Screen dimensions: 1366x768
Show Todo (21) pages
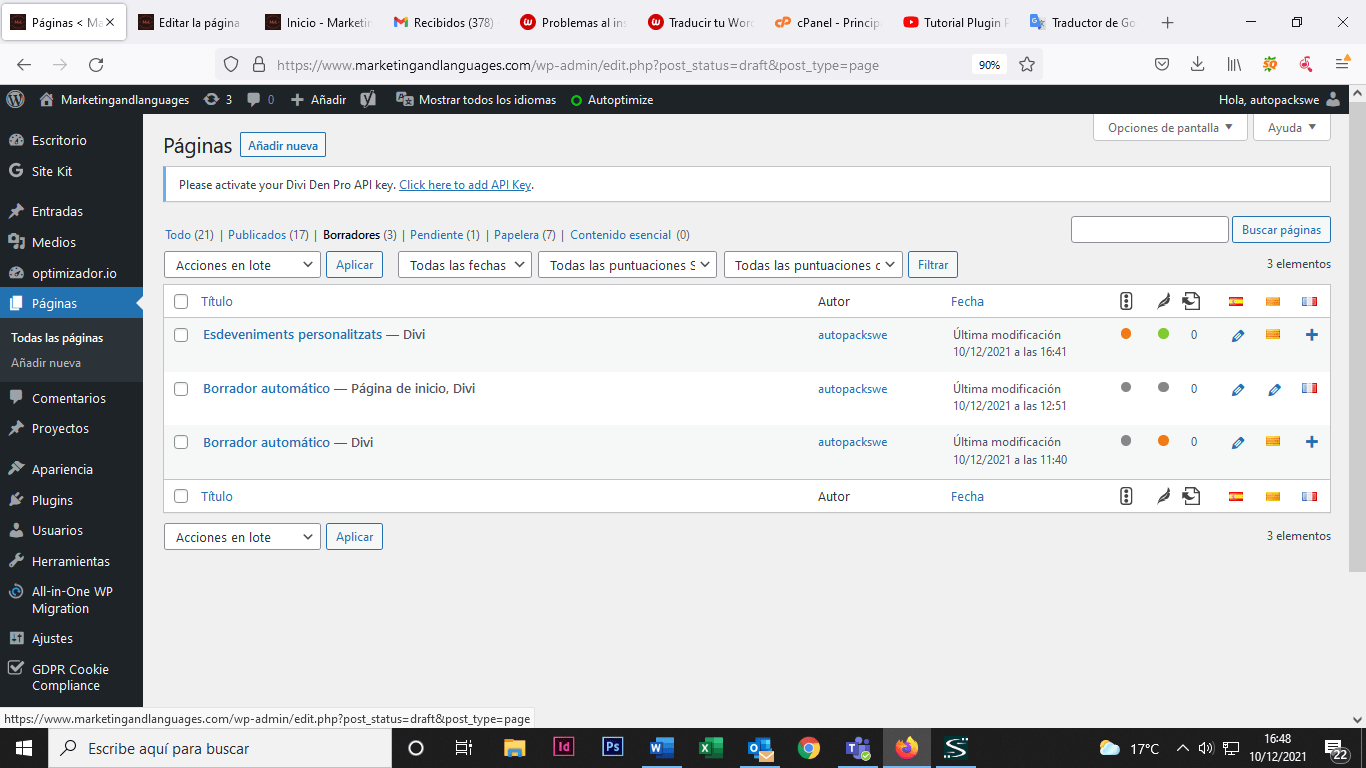[189, 235]
